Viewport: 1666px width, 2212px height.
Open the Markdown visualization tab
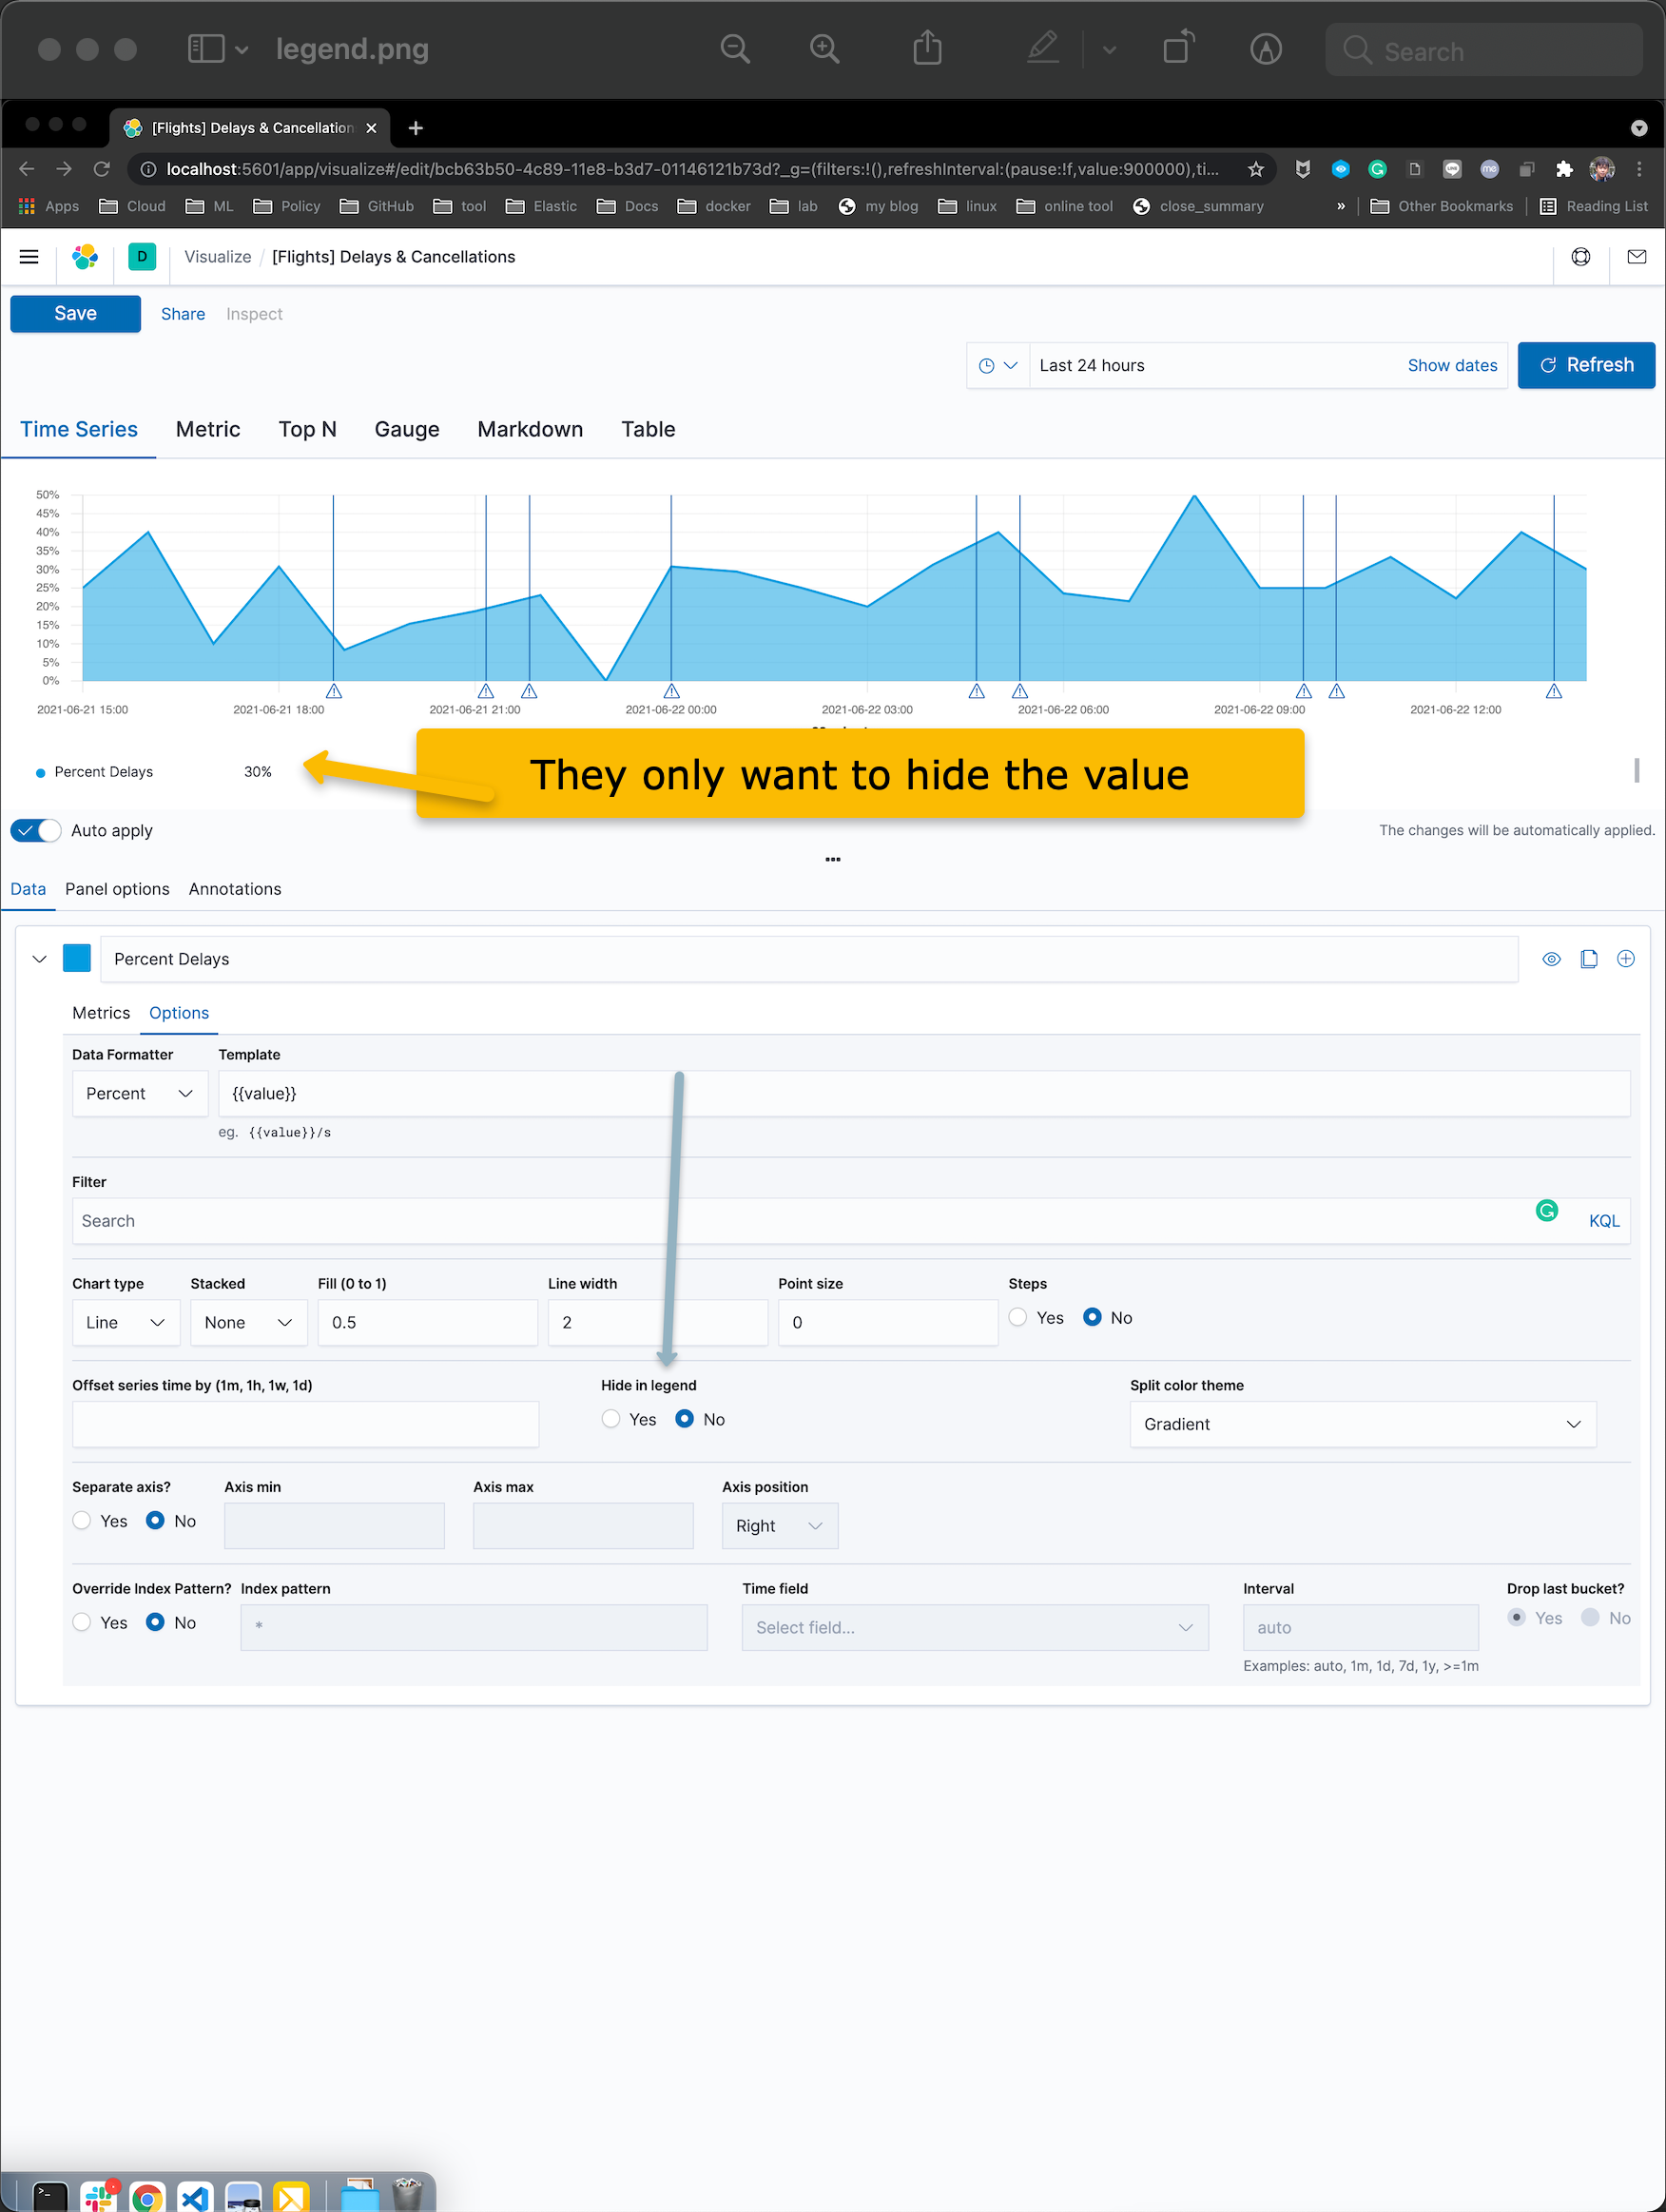[x=530, y=429]
